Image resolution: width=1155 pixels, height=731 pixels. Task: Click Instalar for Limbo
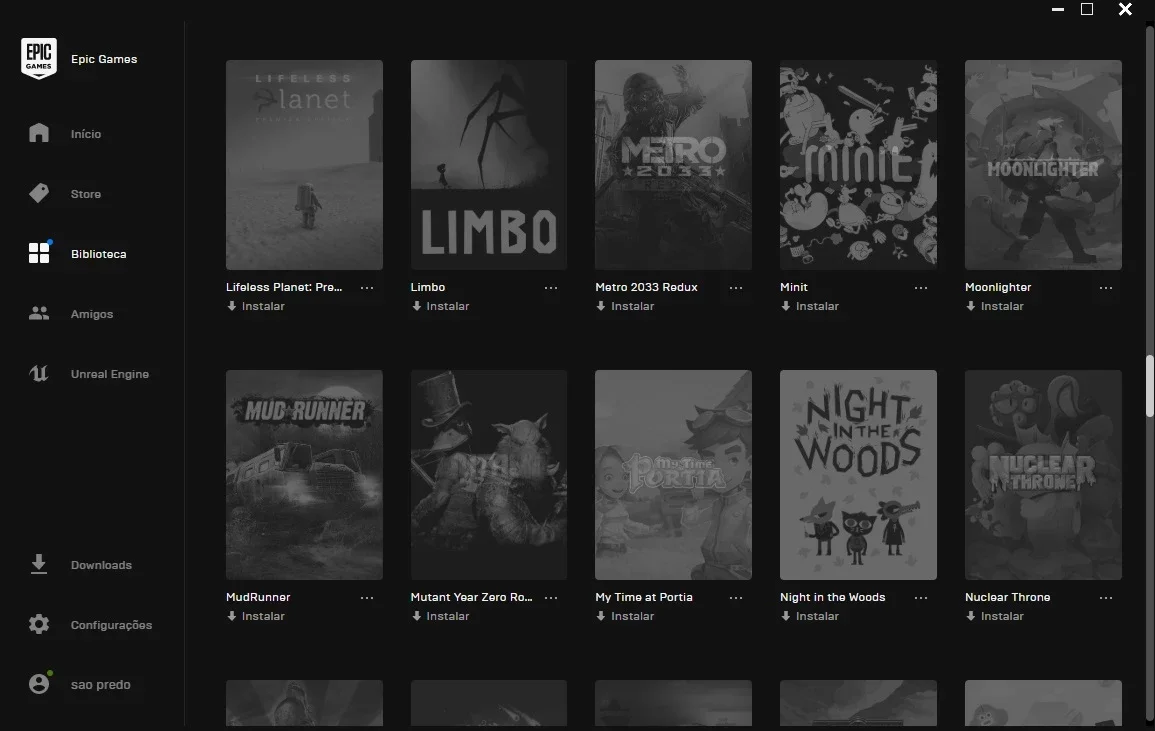[x=448, y=306]
